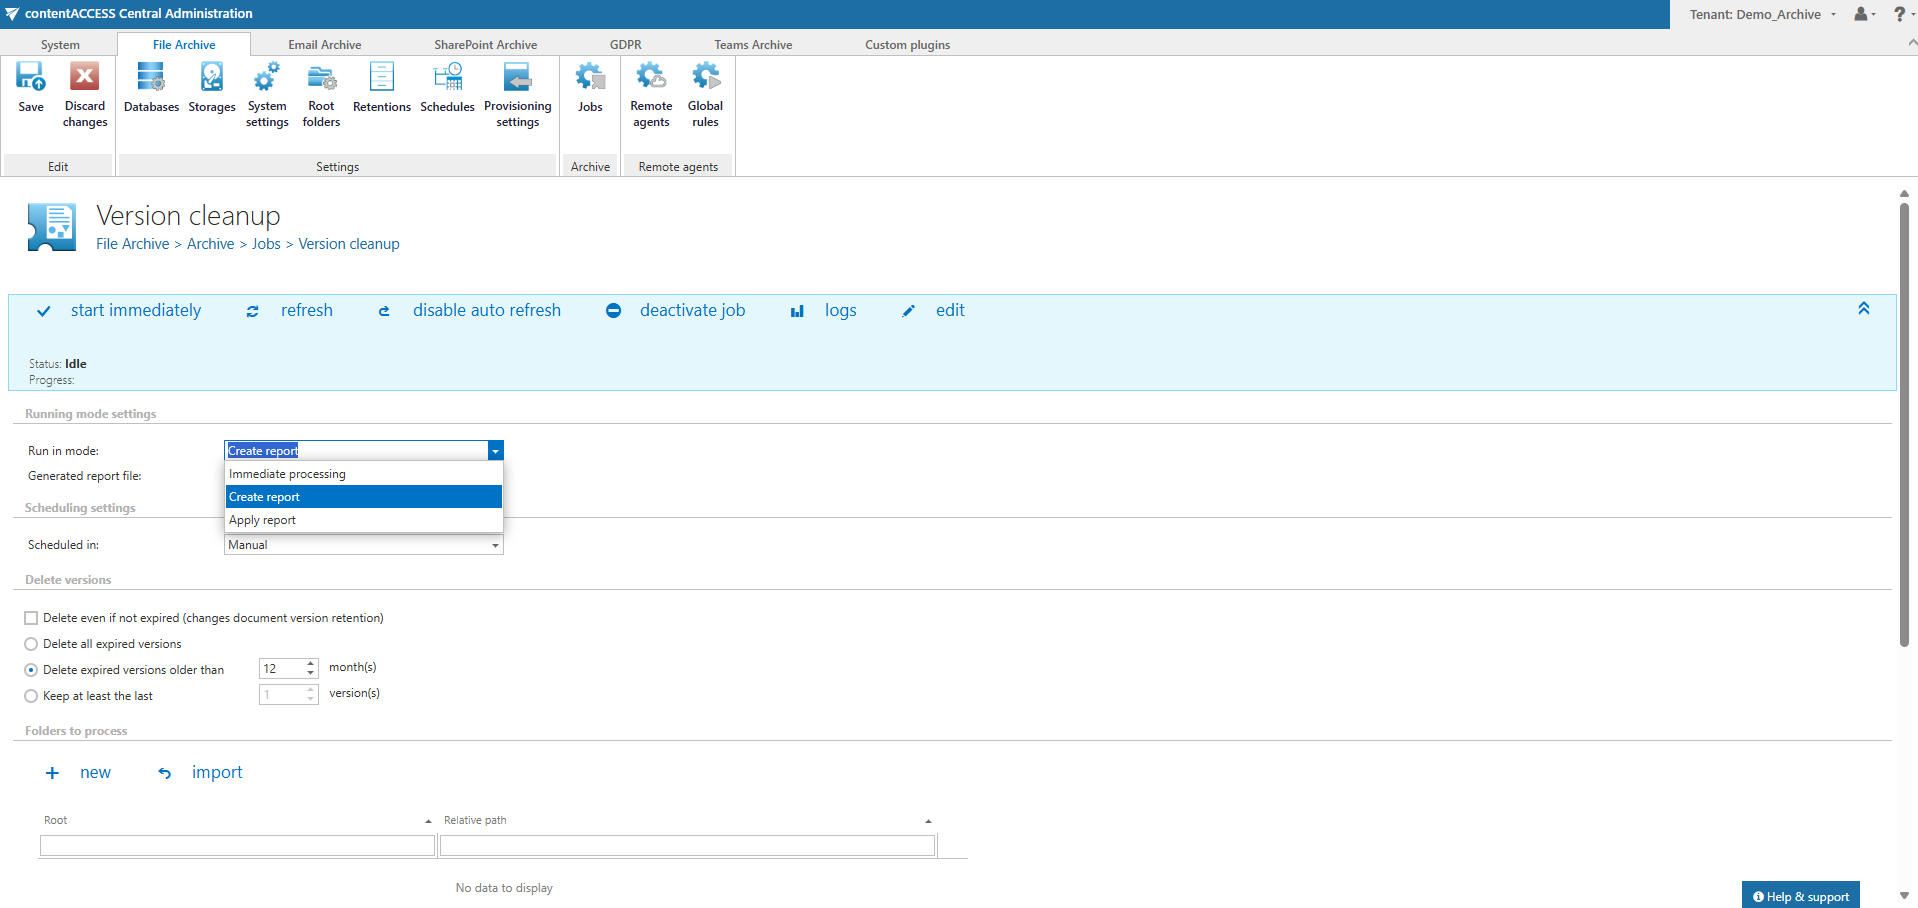Decrease the months value stepper

coord(311,673)
